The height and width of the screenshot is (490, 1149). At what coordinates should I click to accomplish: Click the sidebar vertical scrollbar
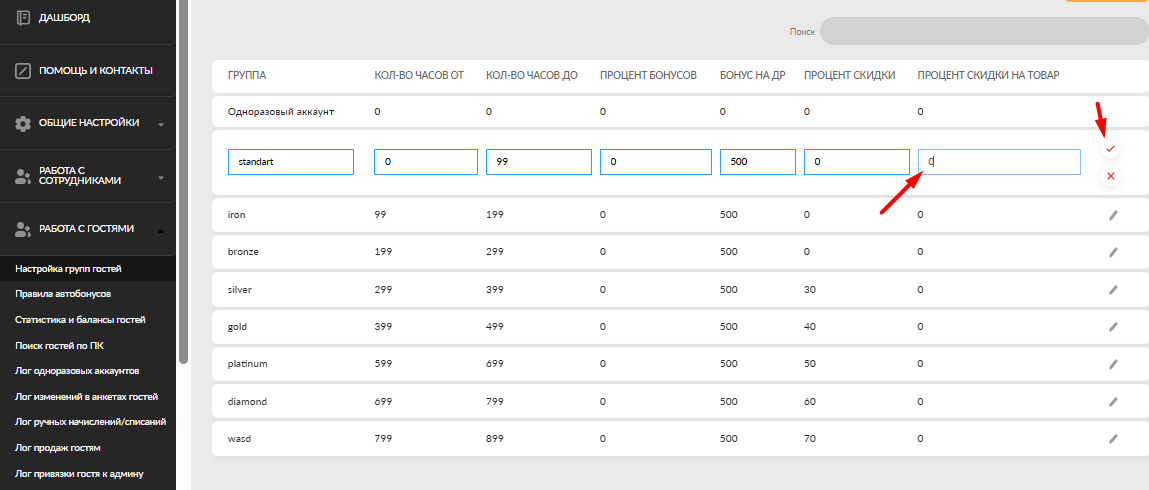[x=183, y=182]
